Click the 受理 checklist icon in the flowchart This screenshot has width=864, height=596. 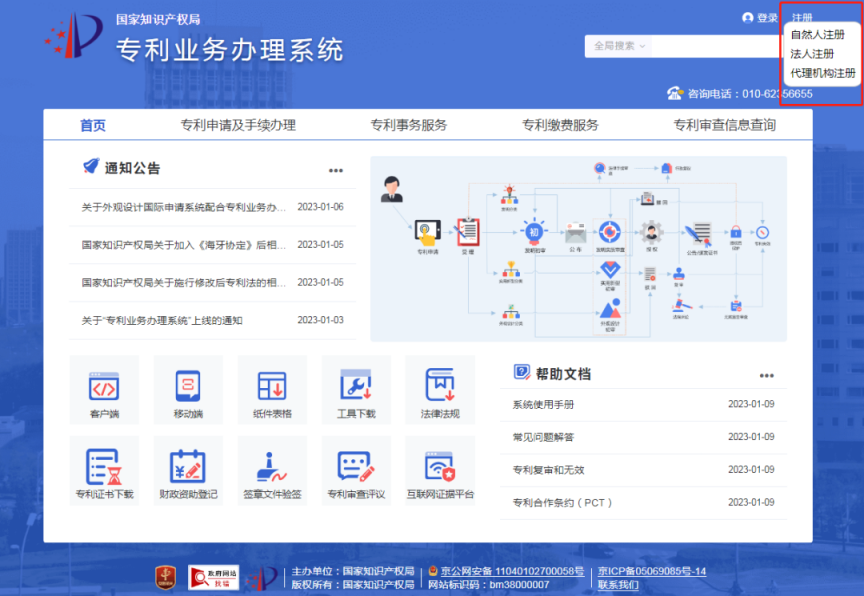[x=468, y=232]
